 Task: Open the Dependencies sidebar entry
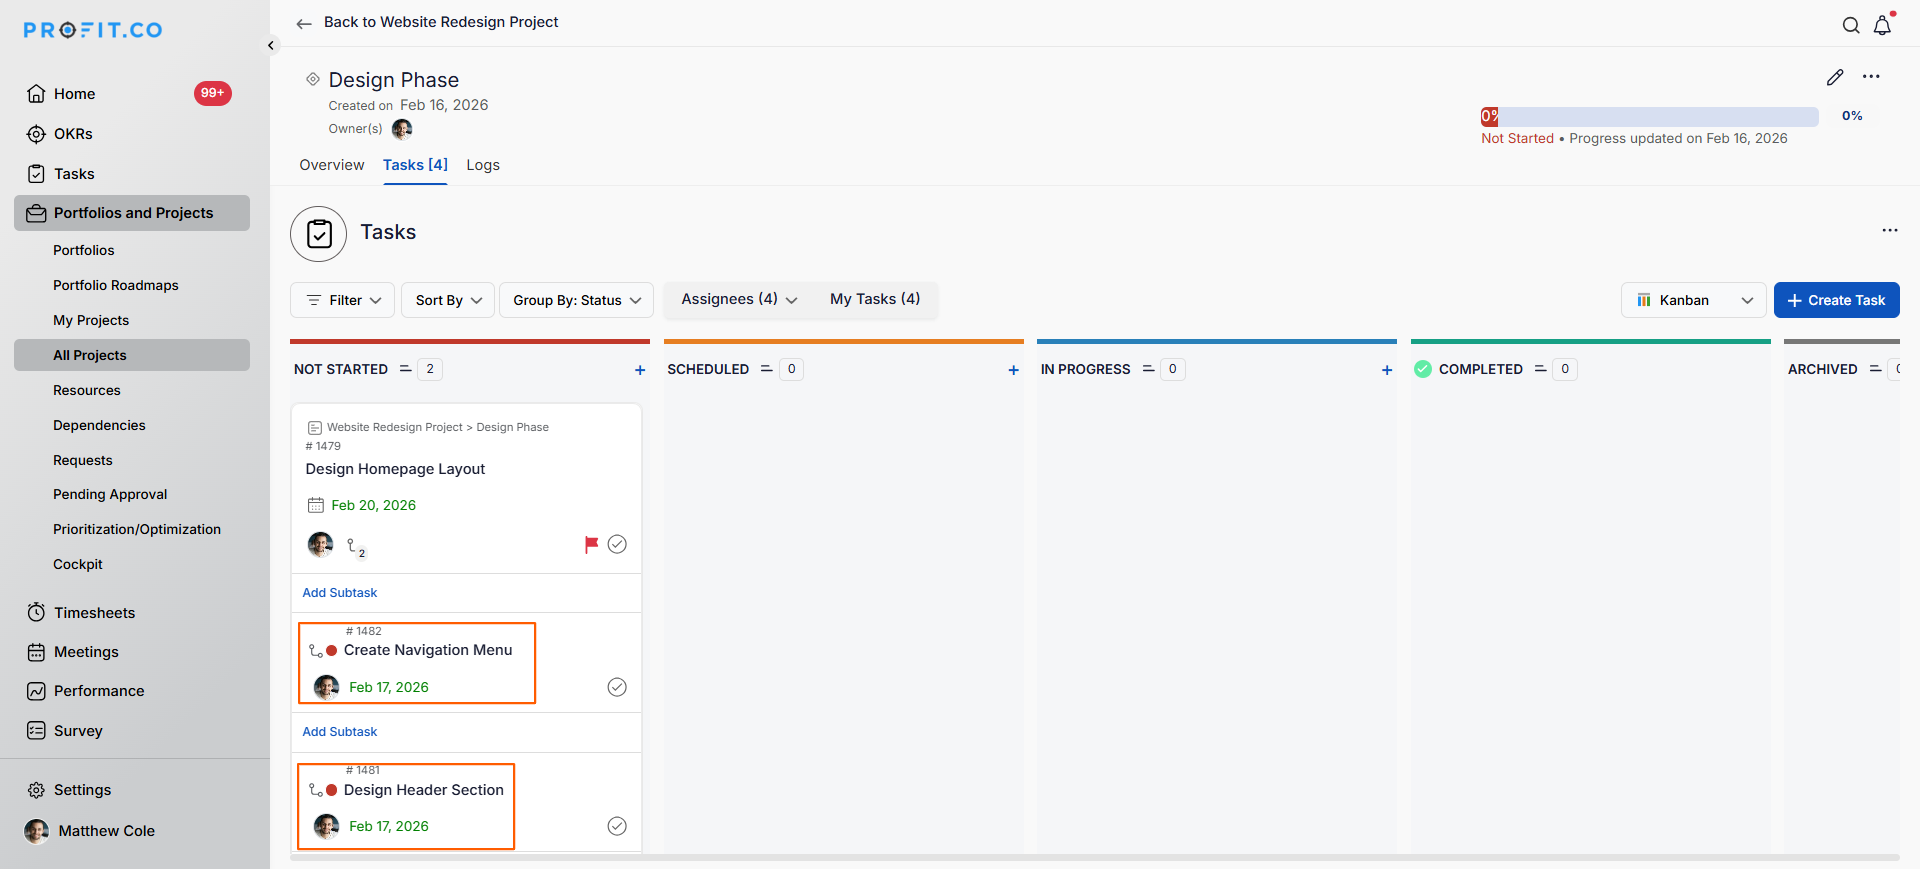[99, 425]
